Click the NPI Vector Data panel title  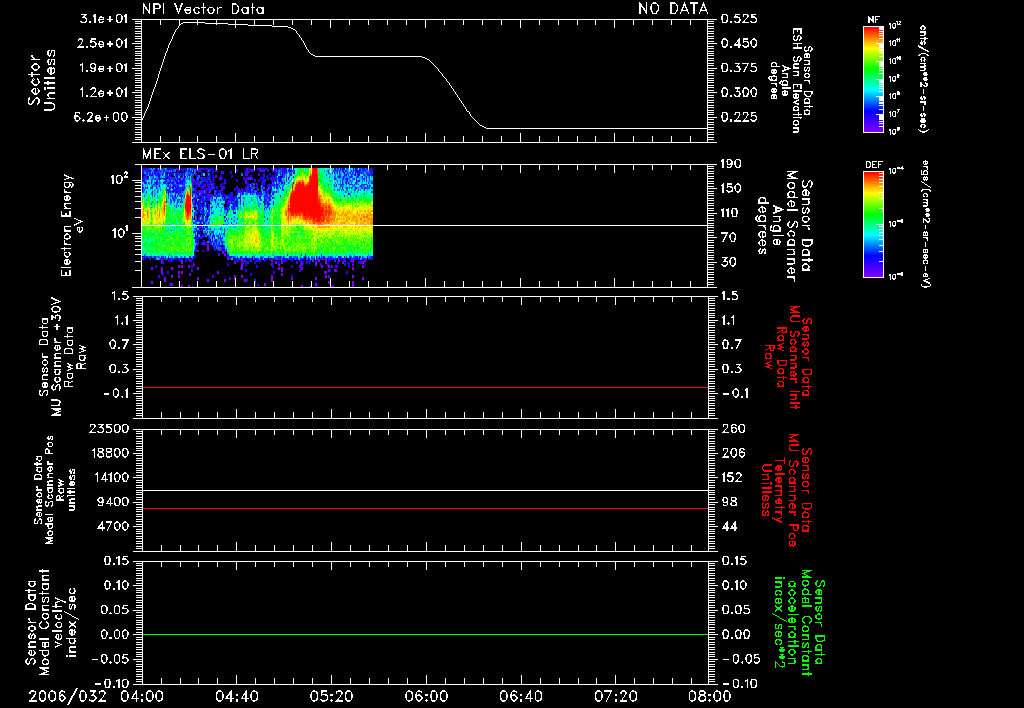203,9
